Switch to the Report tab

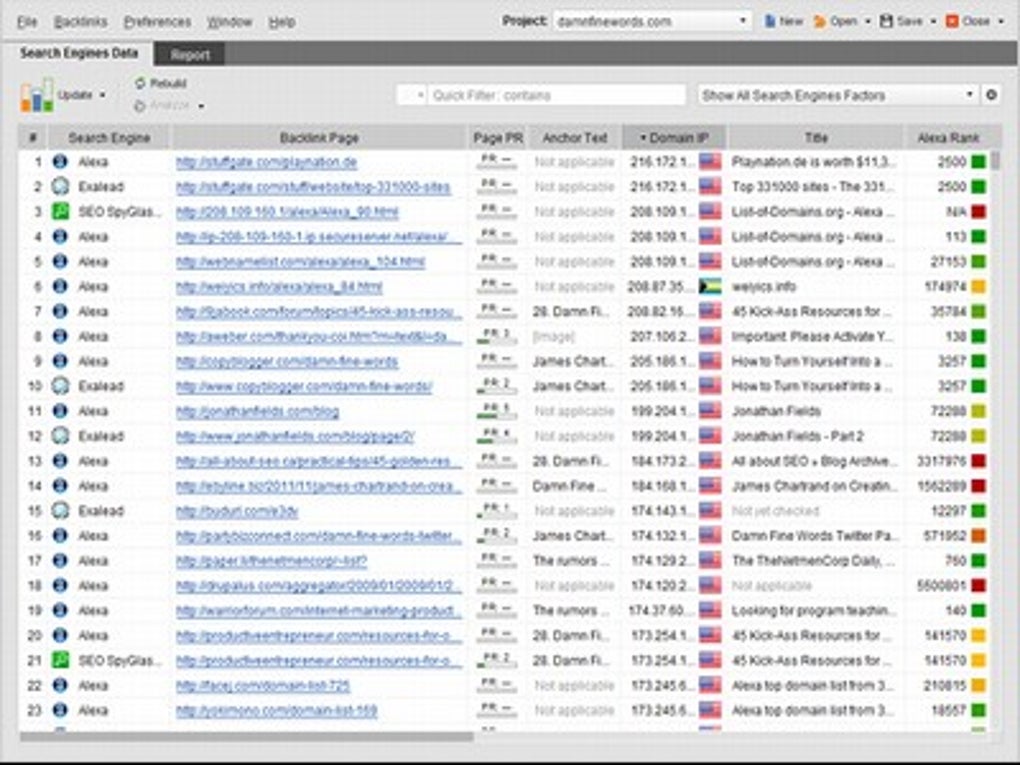point(190,55)
